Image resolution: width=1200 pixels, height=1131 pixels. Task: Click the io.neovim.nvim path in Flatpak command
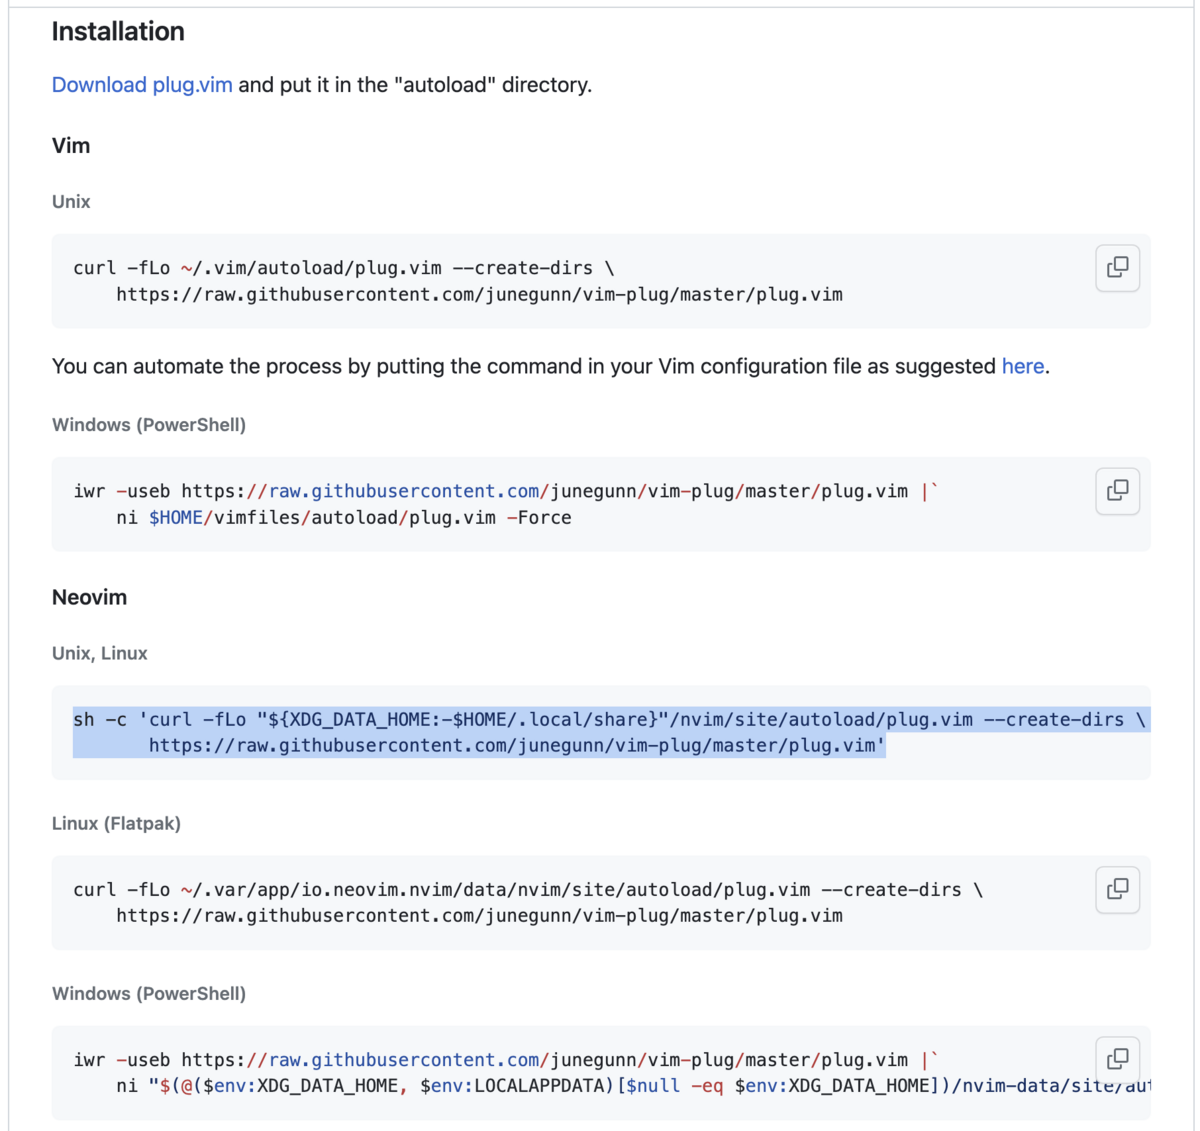tap(495, 890)
